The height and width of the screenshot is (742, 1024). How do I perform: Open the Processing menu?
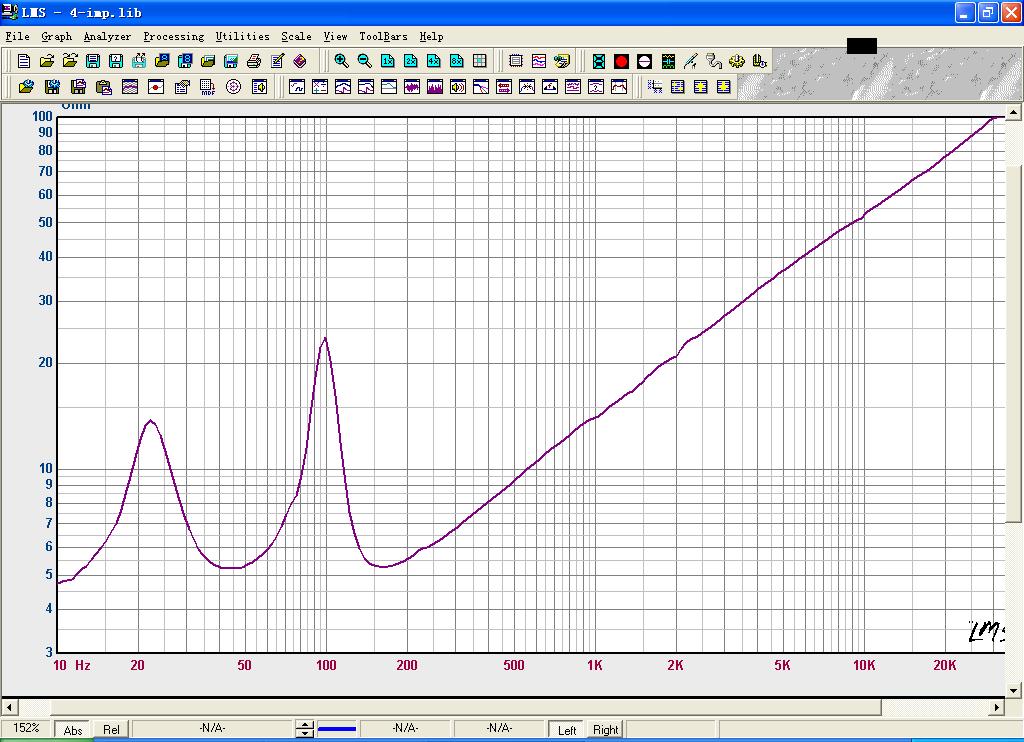[x=173, y=37]
